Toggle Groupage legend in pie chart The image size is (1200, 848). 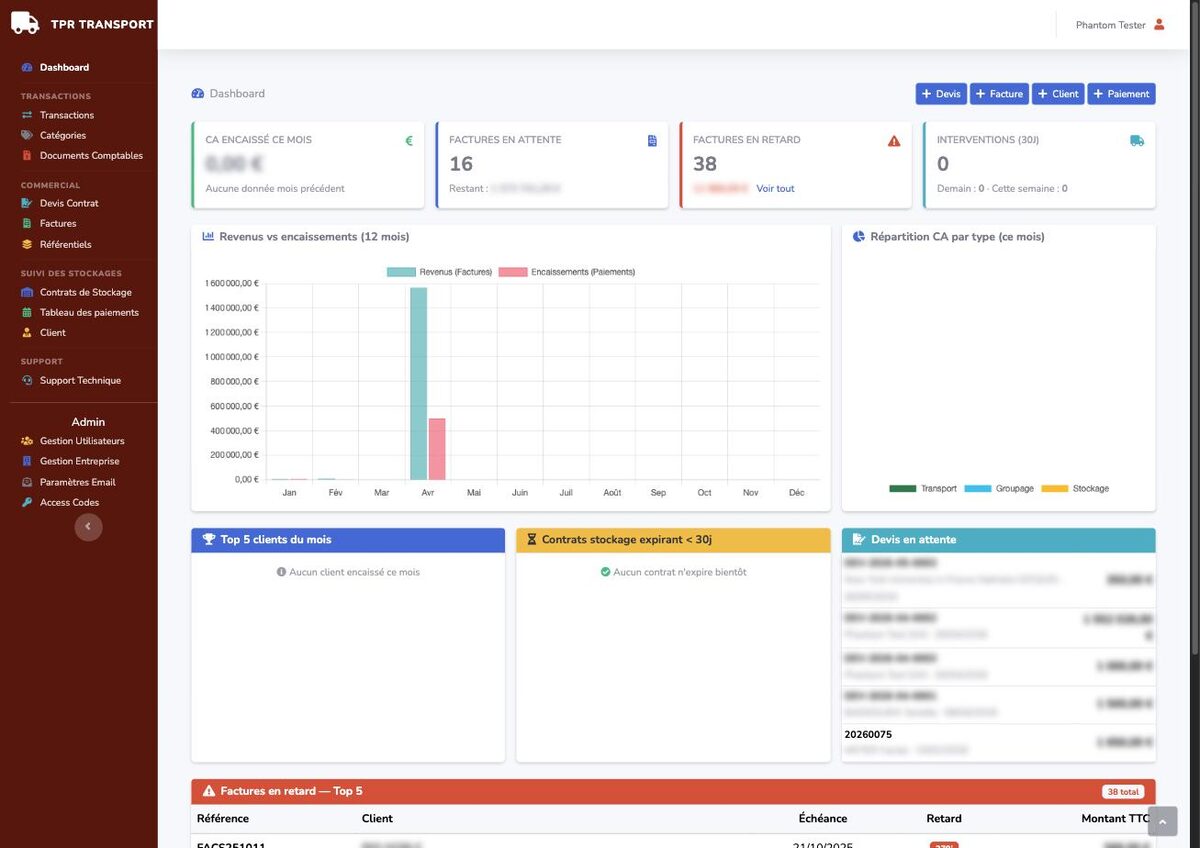[x=999, y=488]
